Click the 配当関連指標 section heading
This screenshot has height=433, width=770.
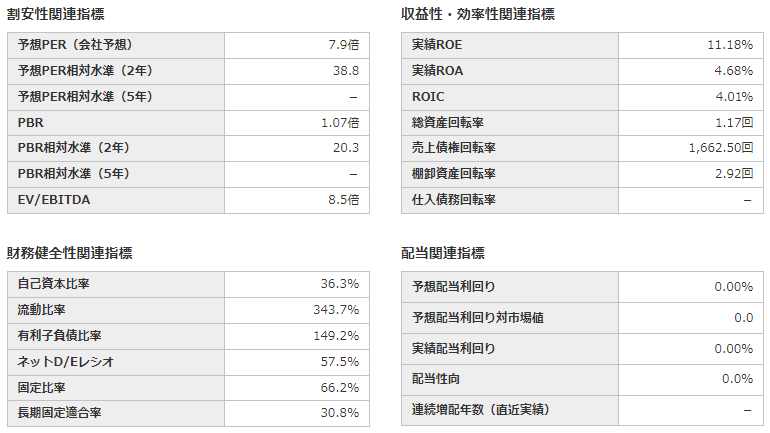(x=444, y=253)
